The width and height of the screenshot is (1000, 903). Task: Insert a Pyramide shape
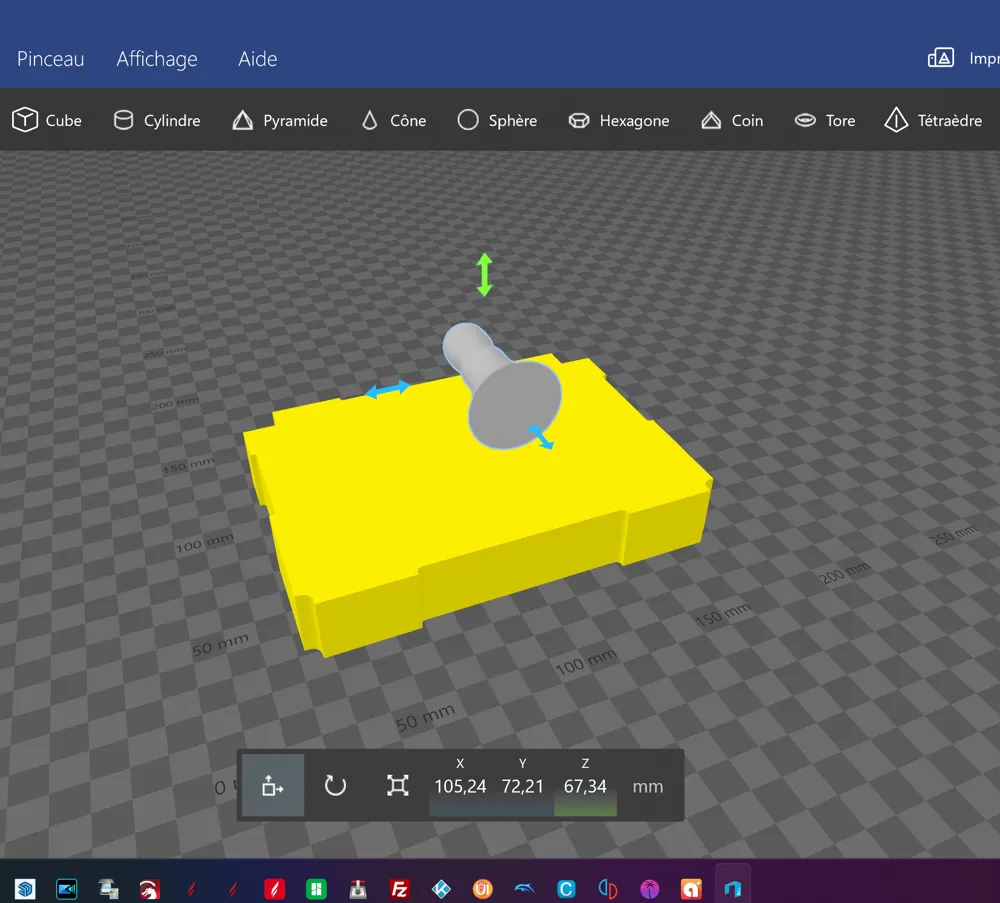pyautogui.click(x=280, y=121)
